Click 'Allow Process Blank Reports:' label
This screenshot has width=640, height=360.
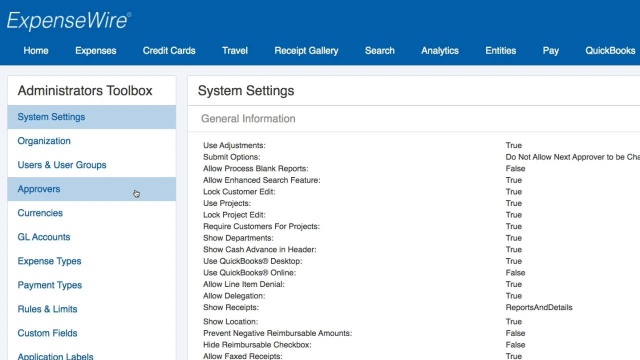click(x=256, y=169)
